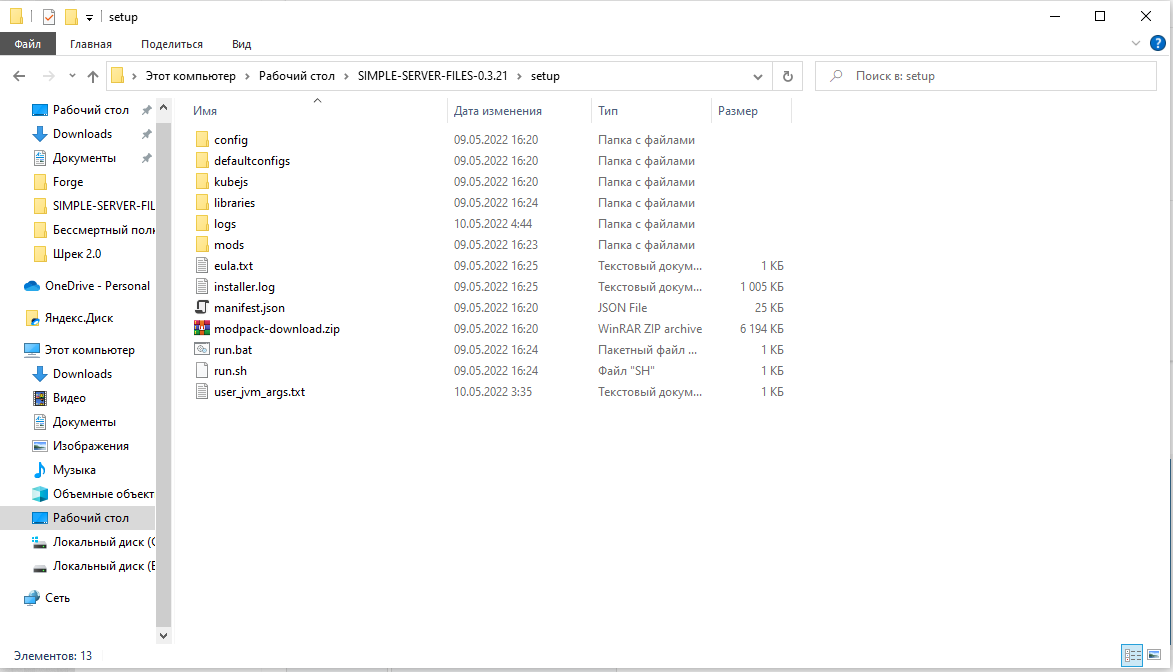Image resolution: width=1173 pixels, height=672 pixels.
Task: Open Бессмертный полк folder in sidebar
Action: click(103, 230)
